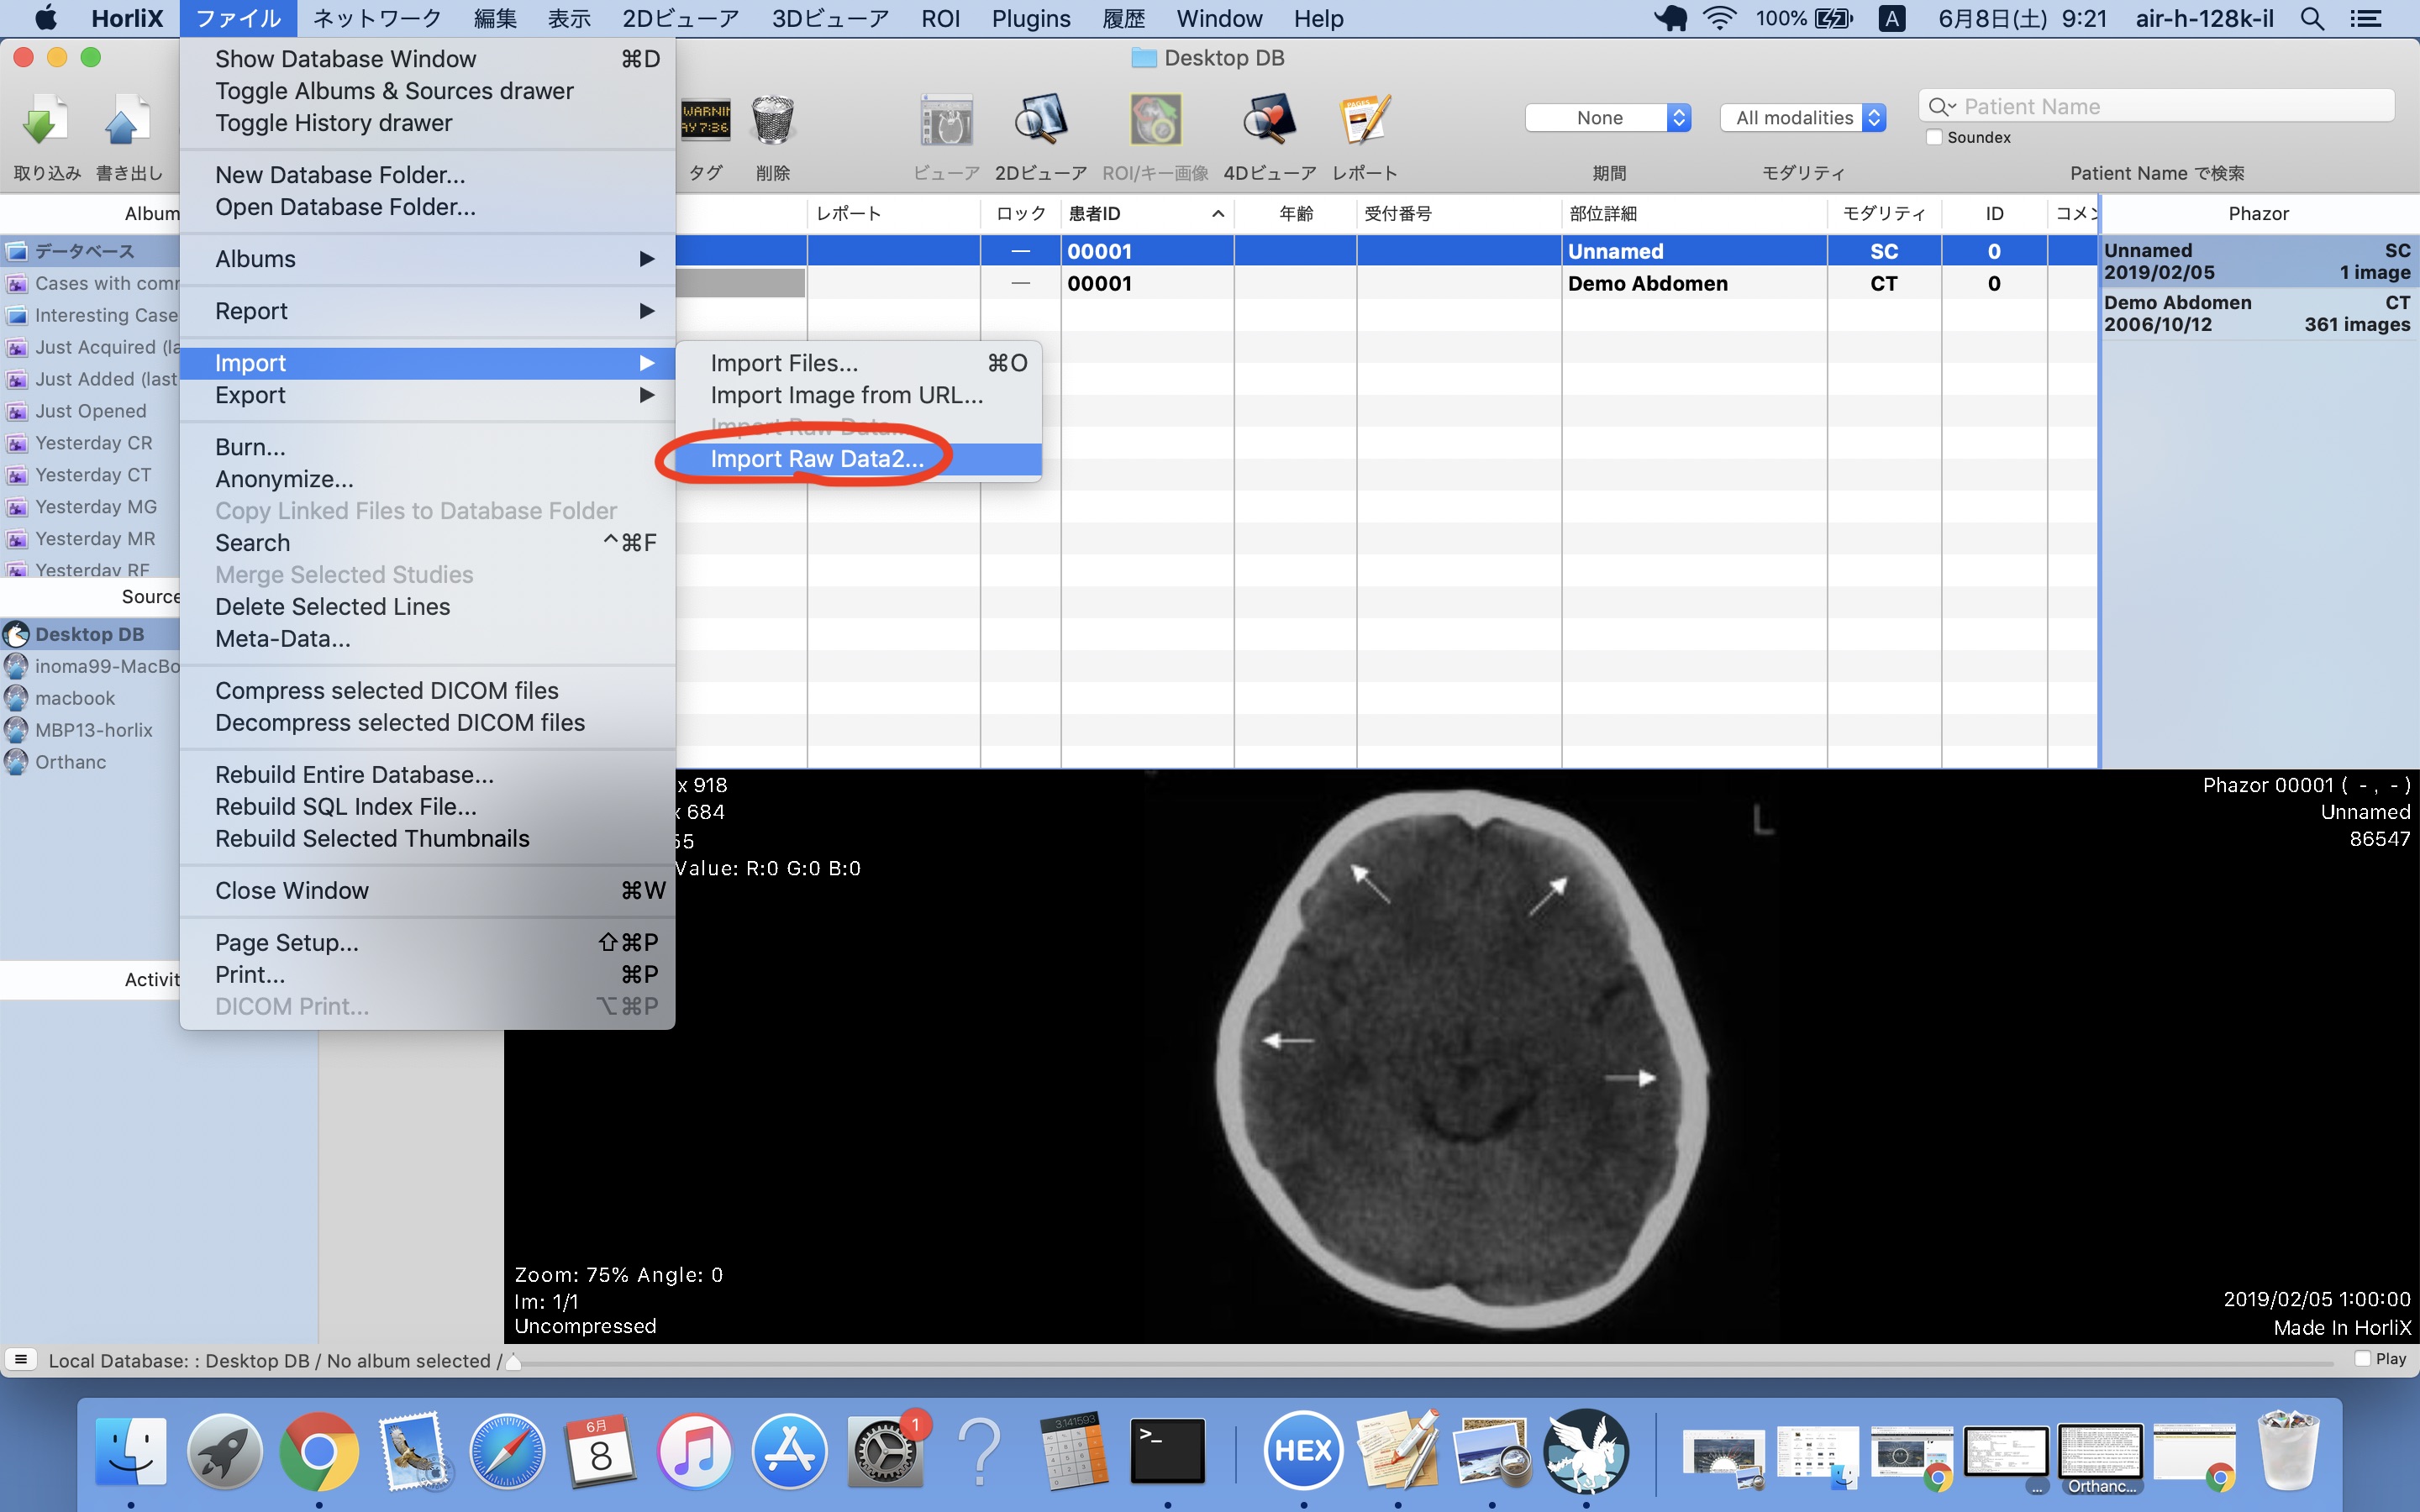Click the モダリティ column header

[1884, 214]
